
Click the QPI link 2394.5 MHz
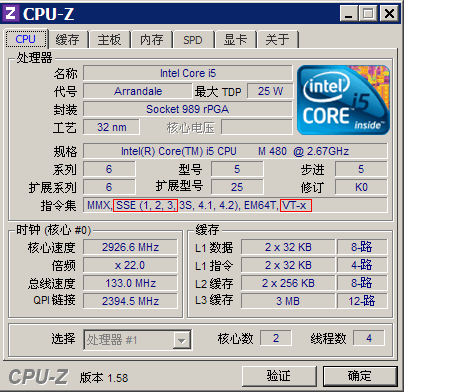click(130, 301)
